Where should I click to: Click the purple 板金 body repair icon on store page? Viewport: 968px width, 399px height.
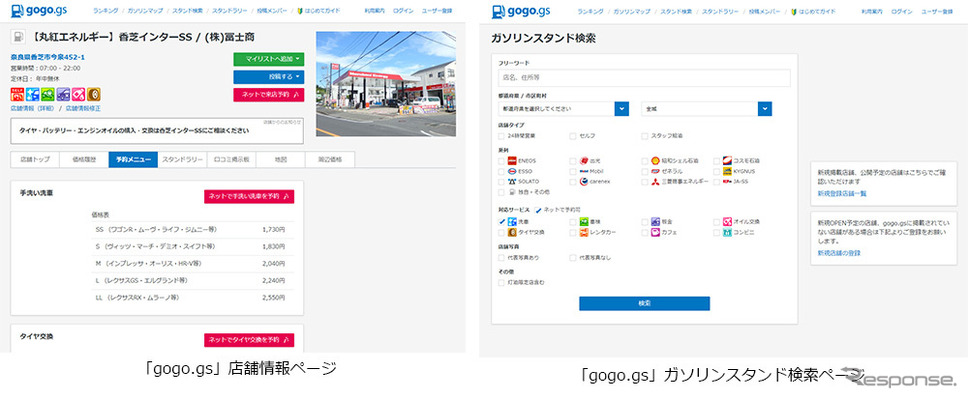tap(63, 94)
